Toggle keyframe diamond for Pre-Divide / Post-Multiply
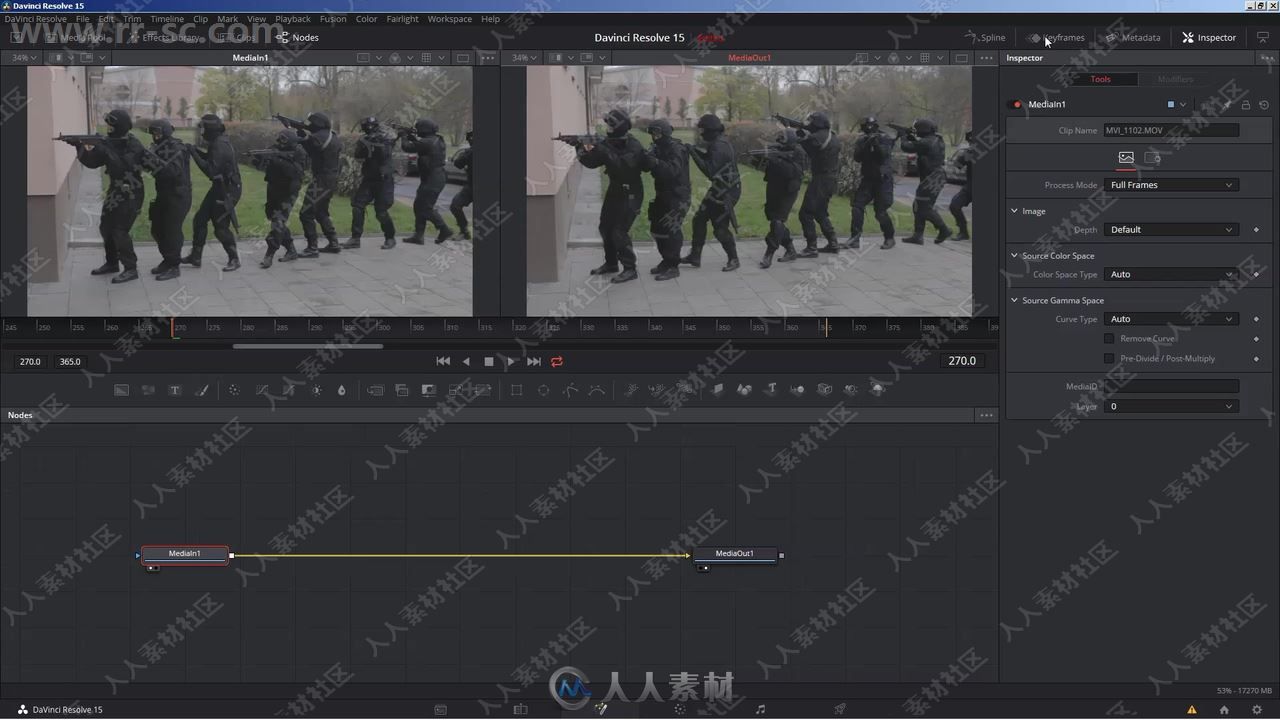 1257,358
